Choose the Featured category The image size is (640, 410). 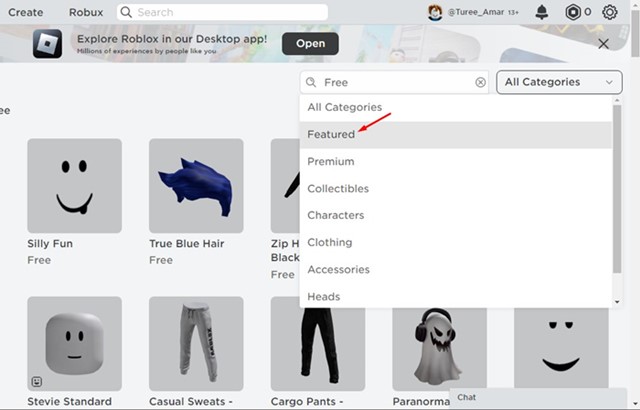point(456,135)
